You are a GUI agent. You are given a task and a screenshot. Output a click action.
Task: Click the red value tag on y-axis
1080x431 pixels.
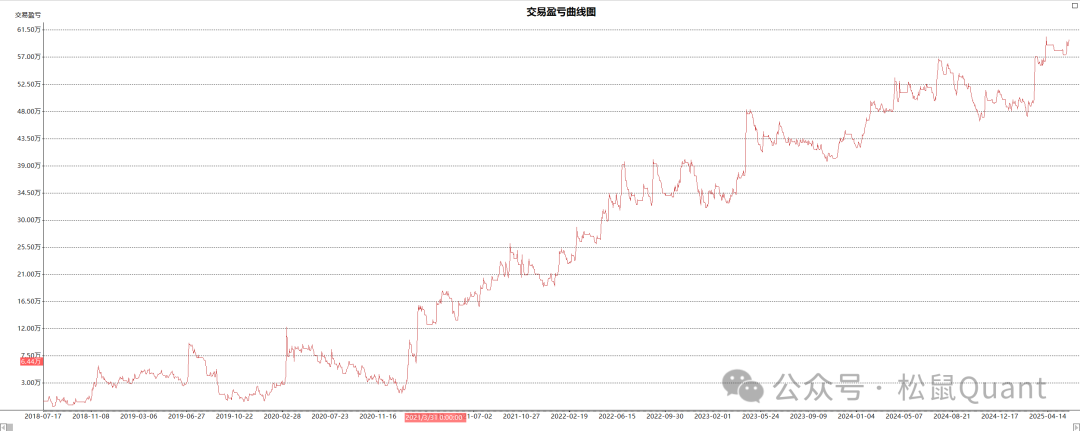click(31, 361)
